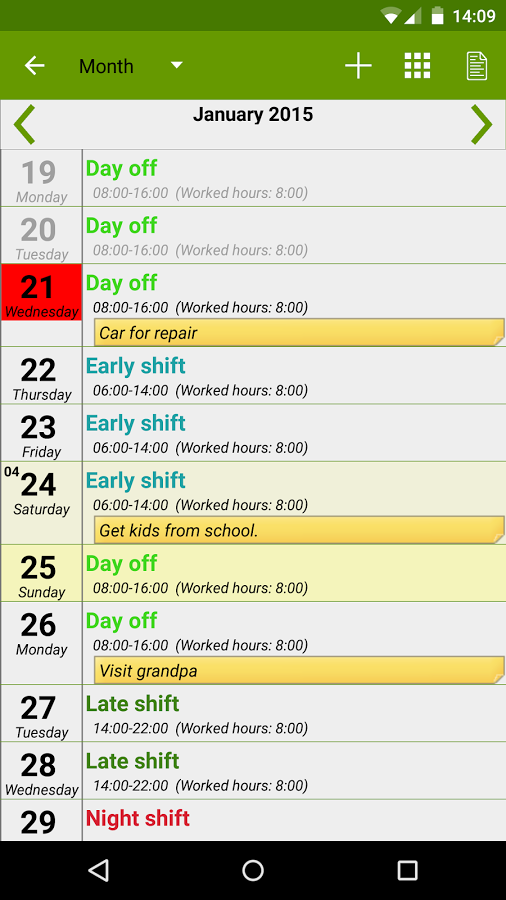Open the Get kids from school note
The image size is (506, 900).
(x=299, y=530)
